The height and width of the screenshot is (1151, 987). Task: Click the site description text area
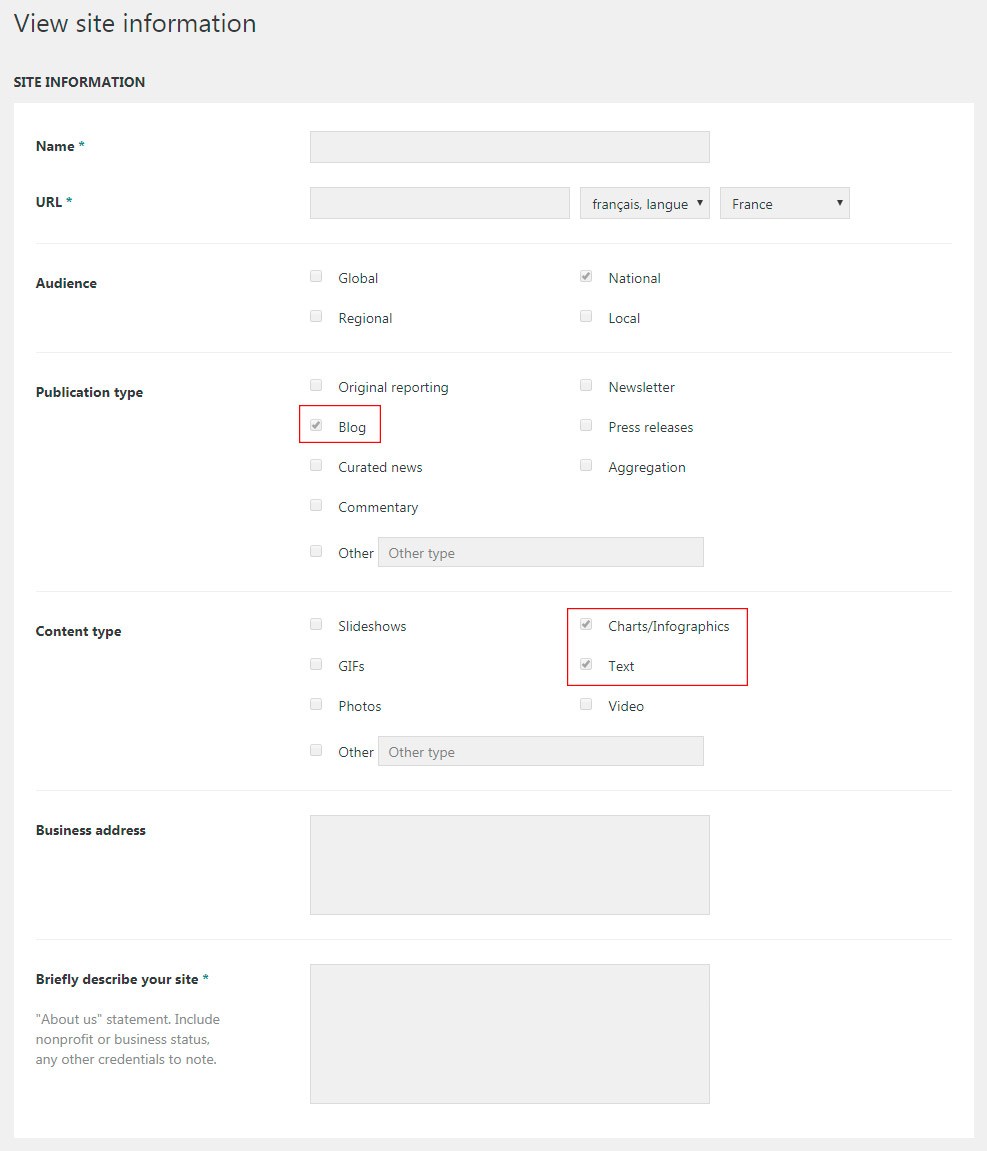509,1034
